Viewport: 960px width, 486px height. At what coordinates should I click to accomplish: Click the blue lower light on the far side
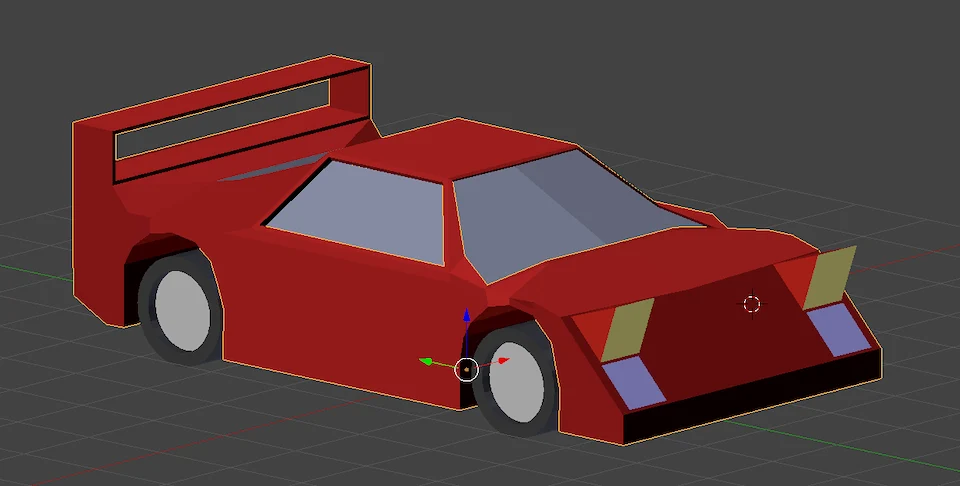coord(839,329)
